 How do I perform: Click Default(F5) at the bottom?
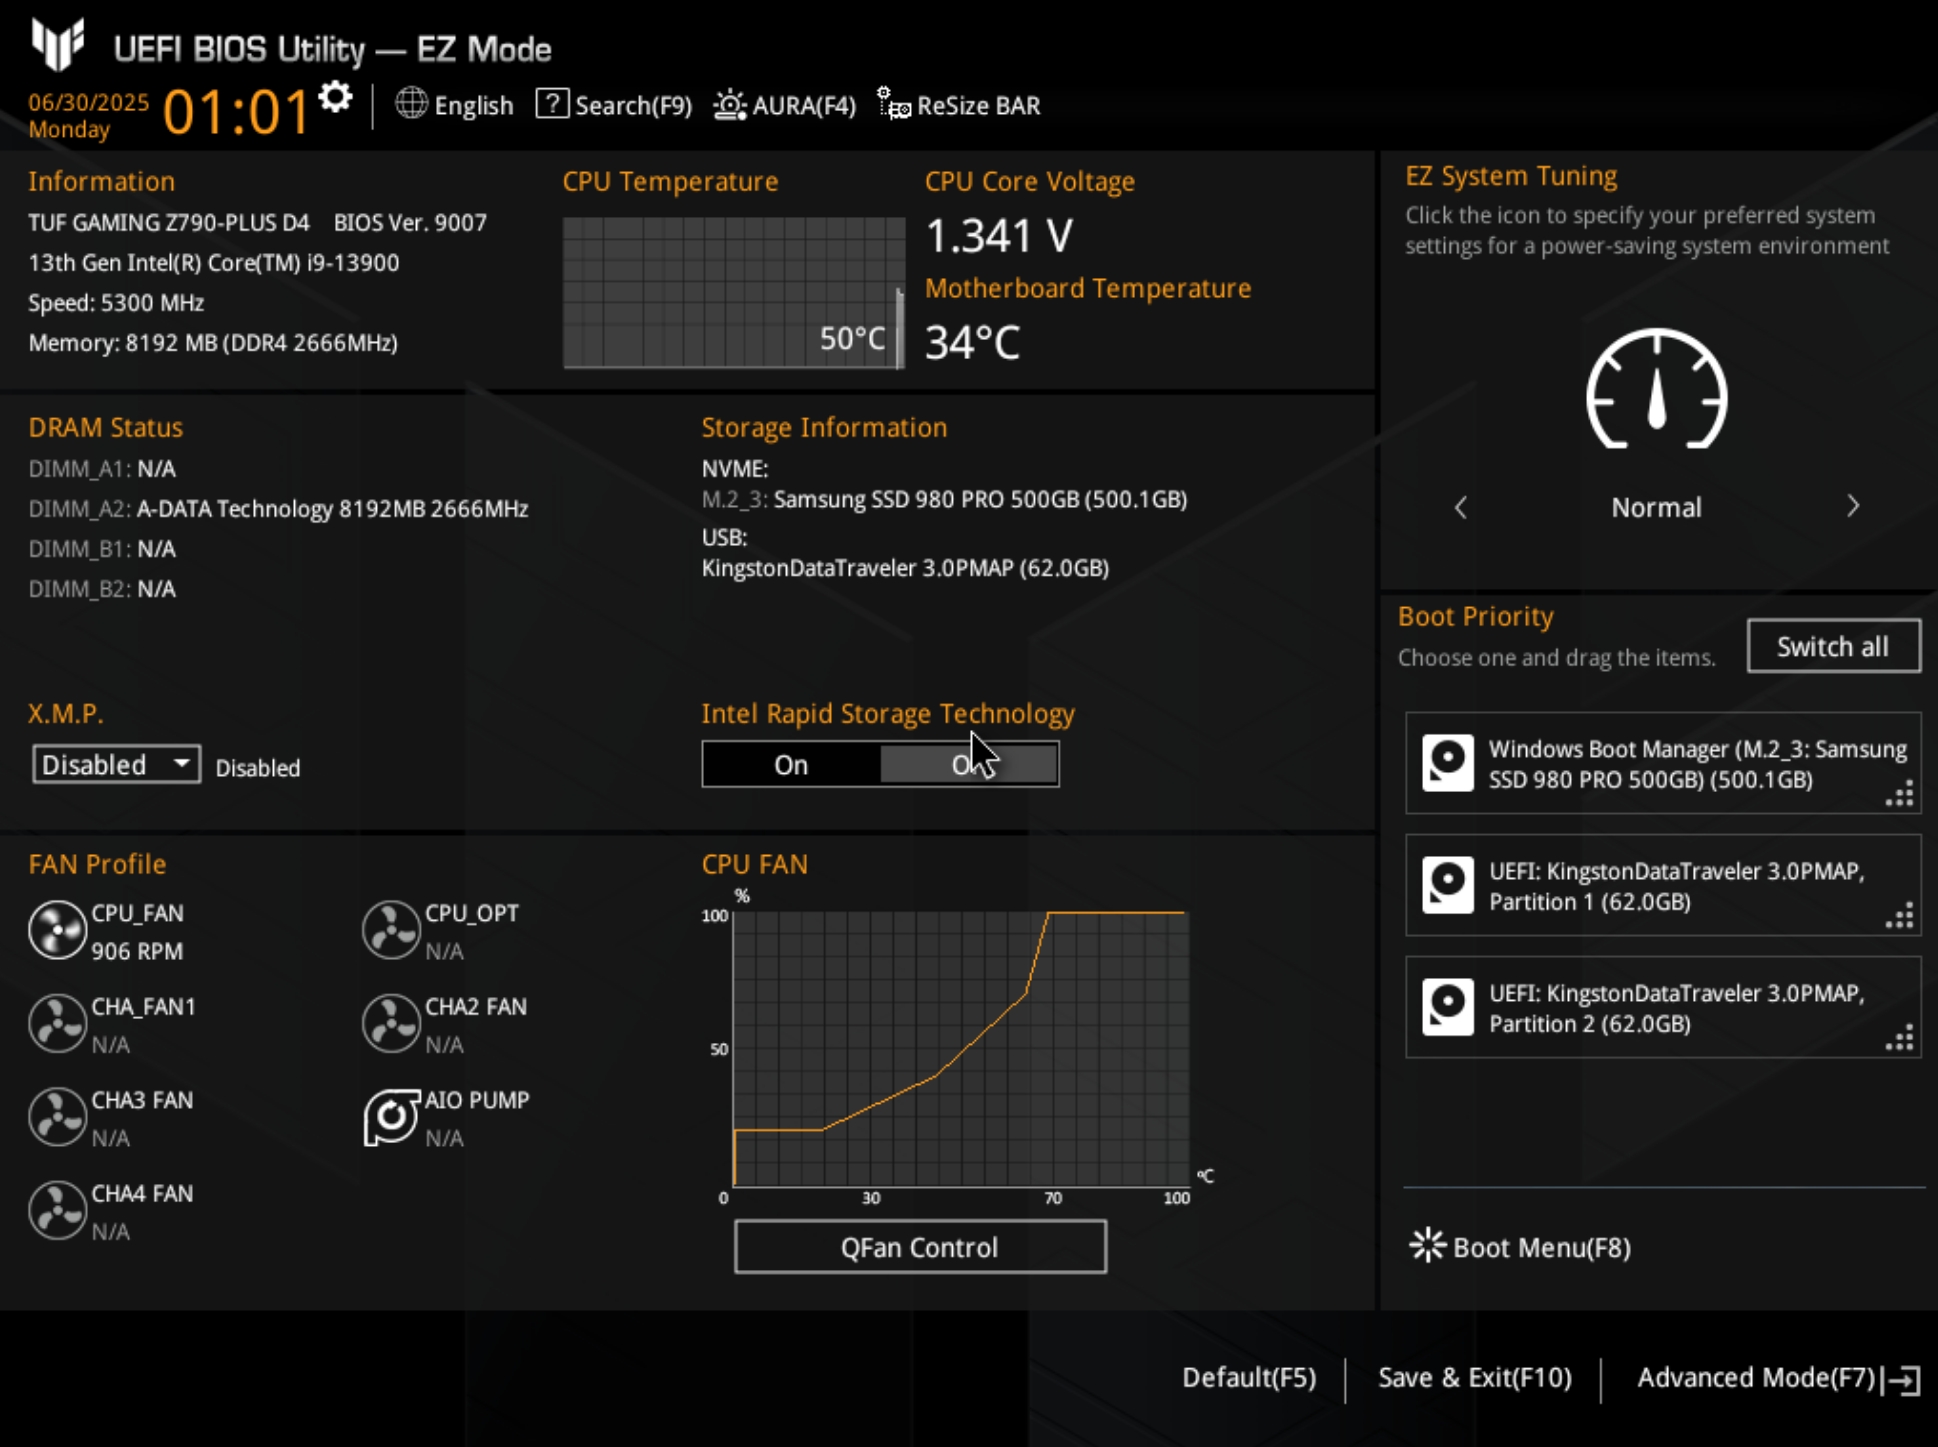coord(1249,1378)
